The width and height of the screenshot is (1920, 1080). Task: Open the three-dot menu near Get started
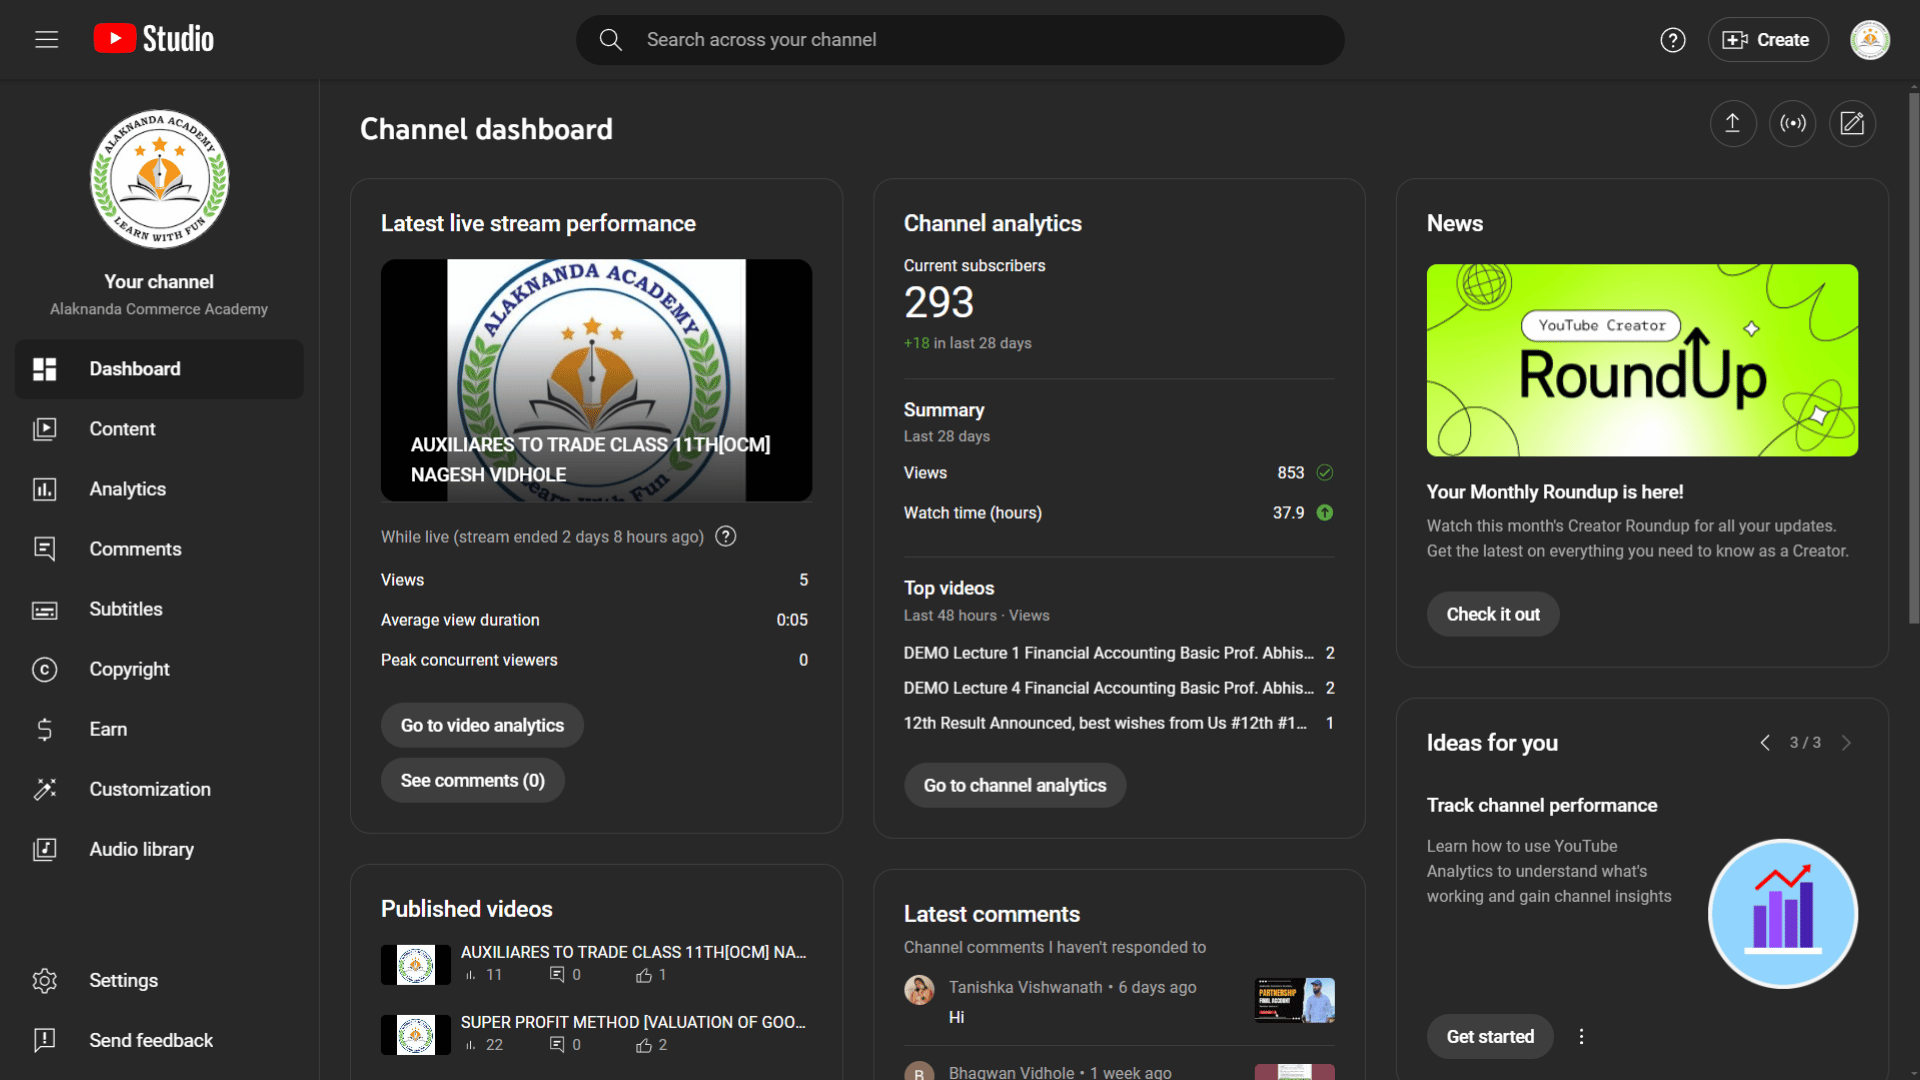(1581, 1037)
